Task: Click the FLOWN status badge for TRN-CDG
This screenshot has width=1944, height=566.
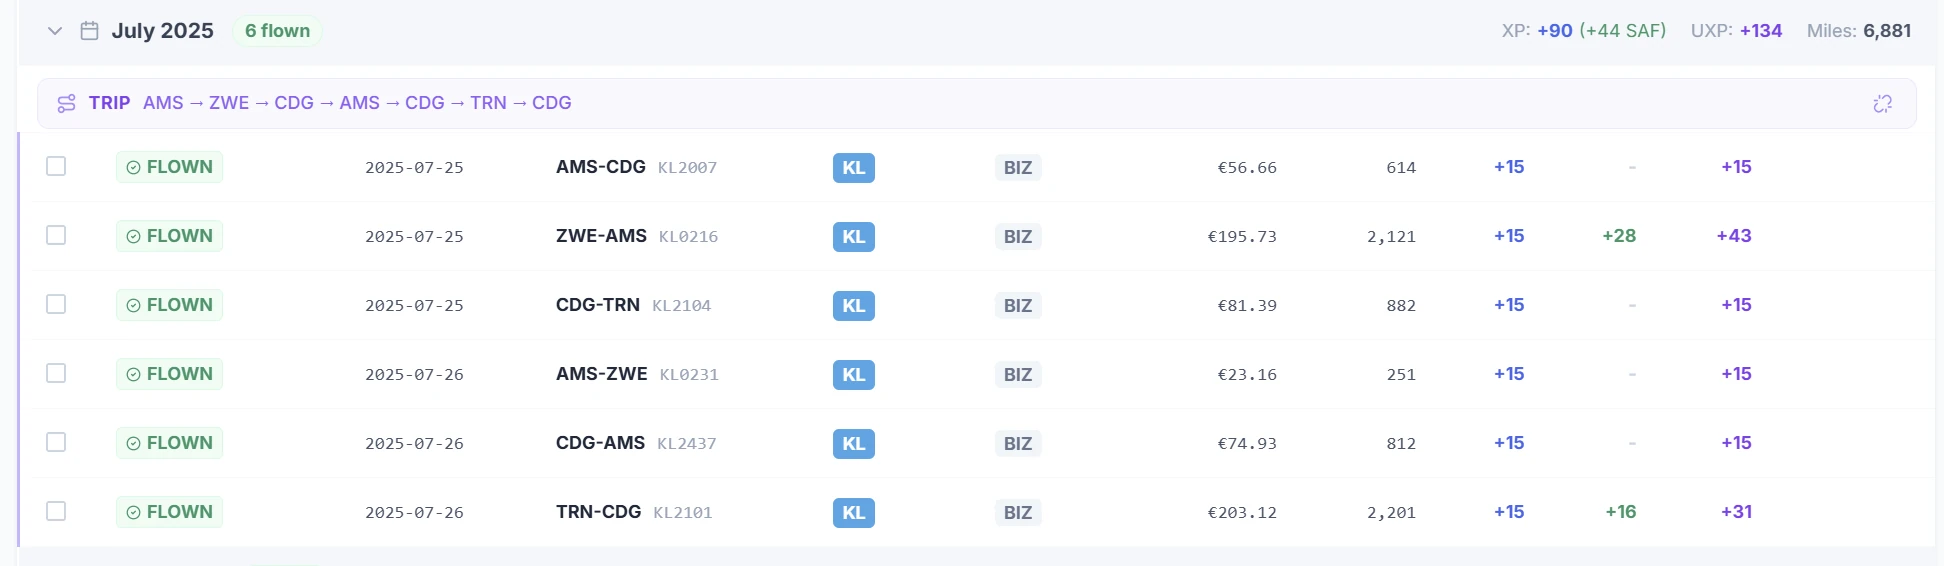Action: pos(169,512)
